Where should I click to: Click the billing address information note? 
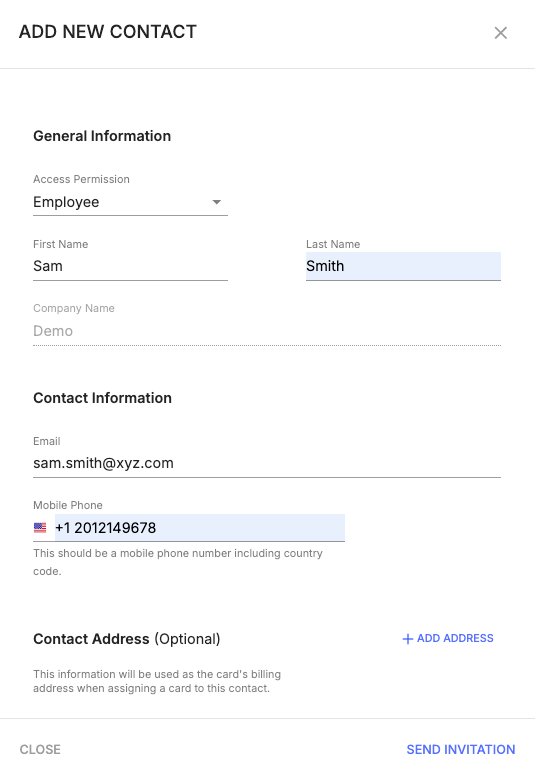(x=157, y=681)
